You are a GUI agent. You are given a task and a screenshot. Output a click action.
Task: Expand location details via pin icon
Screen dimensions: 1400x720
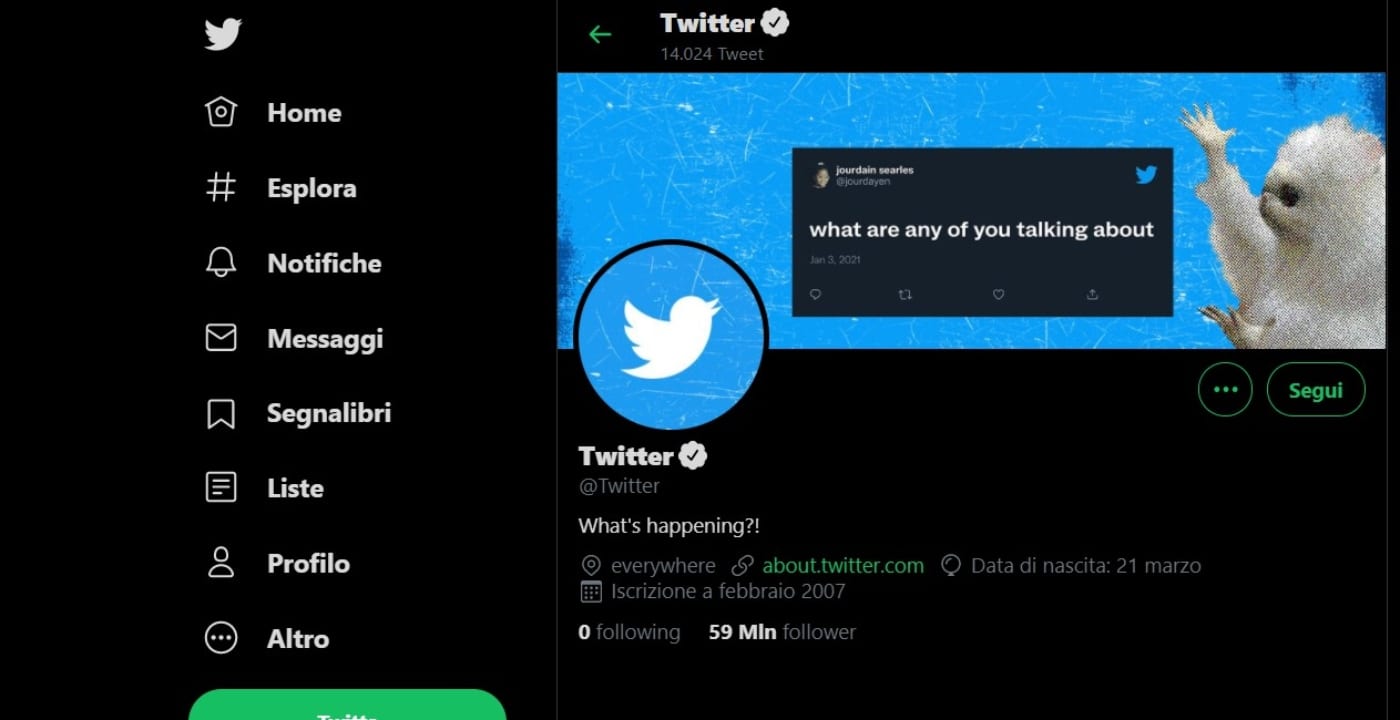[590, 565]
